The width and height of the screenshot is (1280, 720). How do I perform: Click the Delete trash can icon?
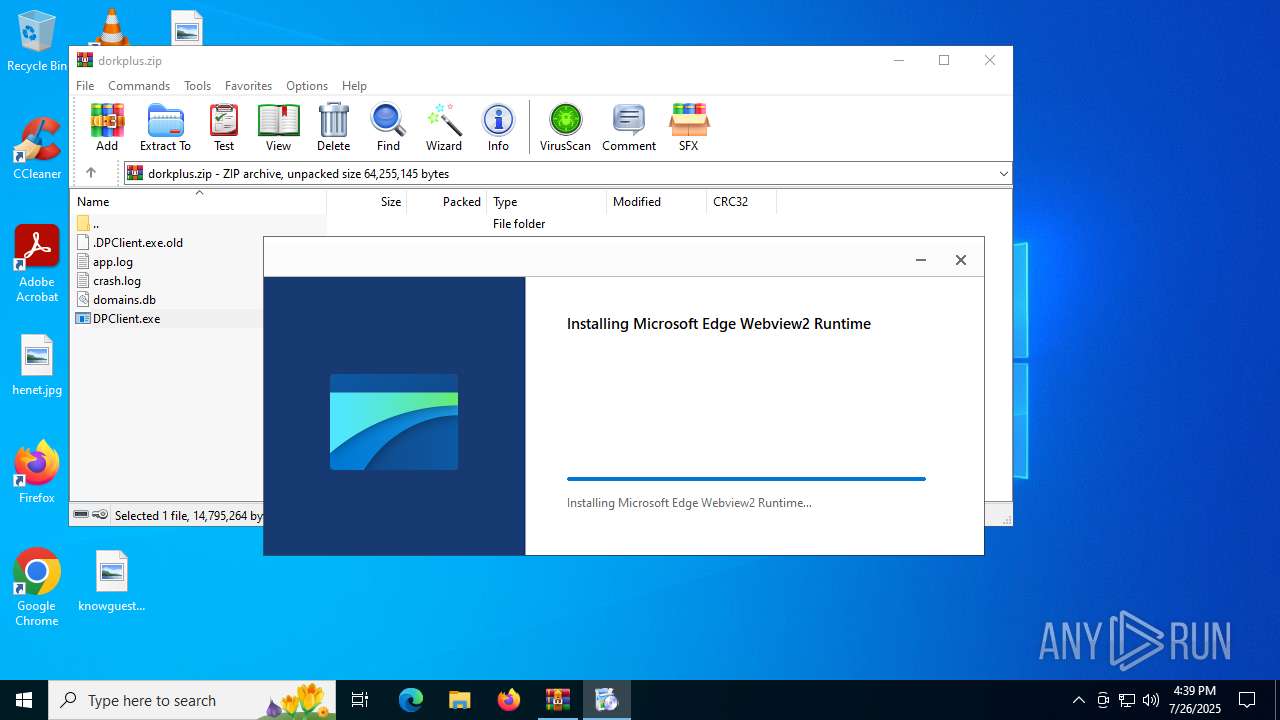coord(333,127)
